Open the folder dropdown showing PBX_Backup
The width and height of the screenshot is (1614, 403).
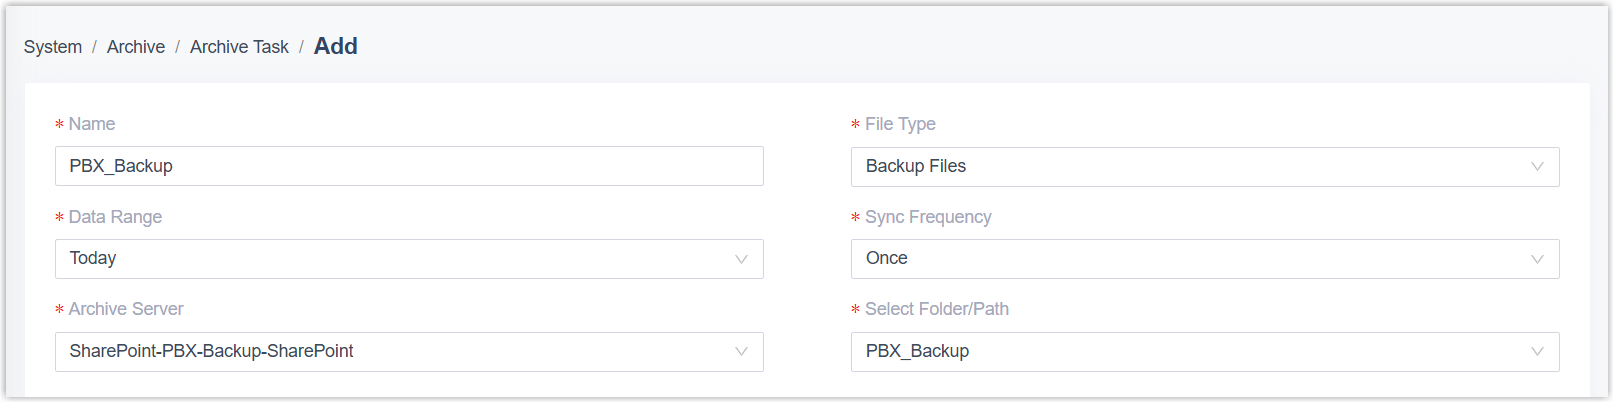(x=1190, y=352)
